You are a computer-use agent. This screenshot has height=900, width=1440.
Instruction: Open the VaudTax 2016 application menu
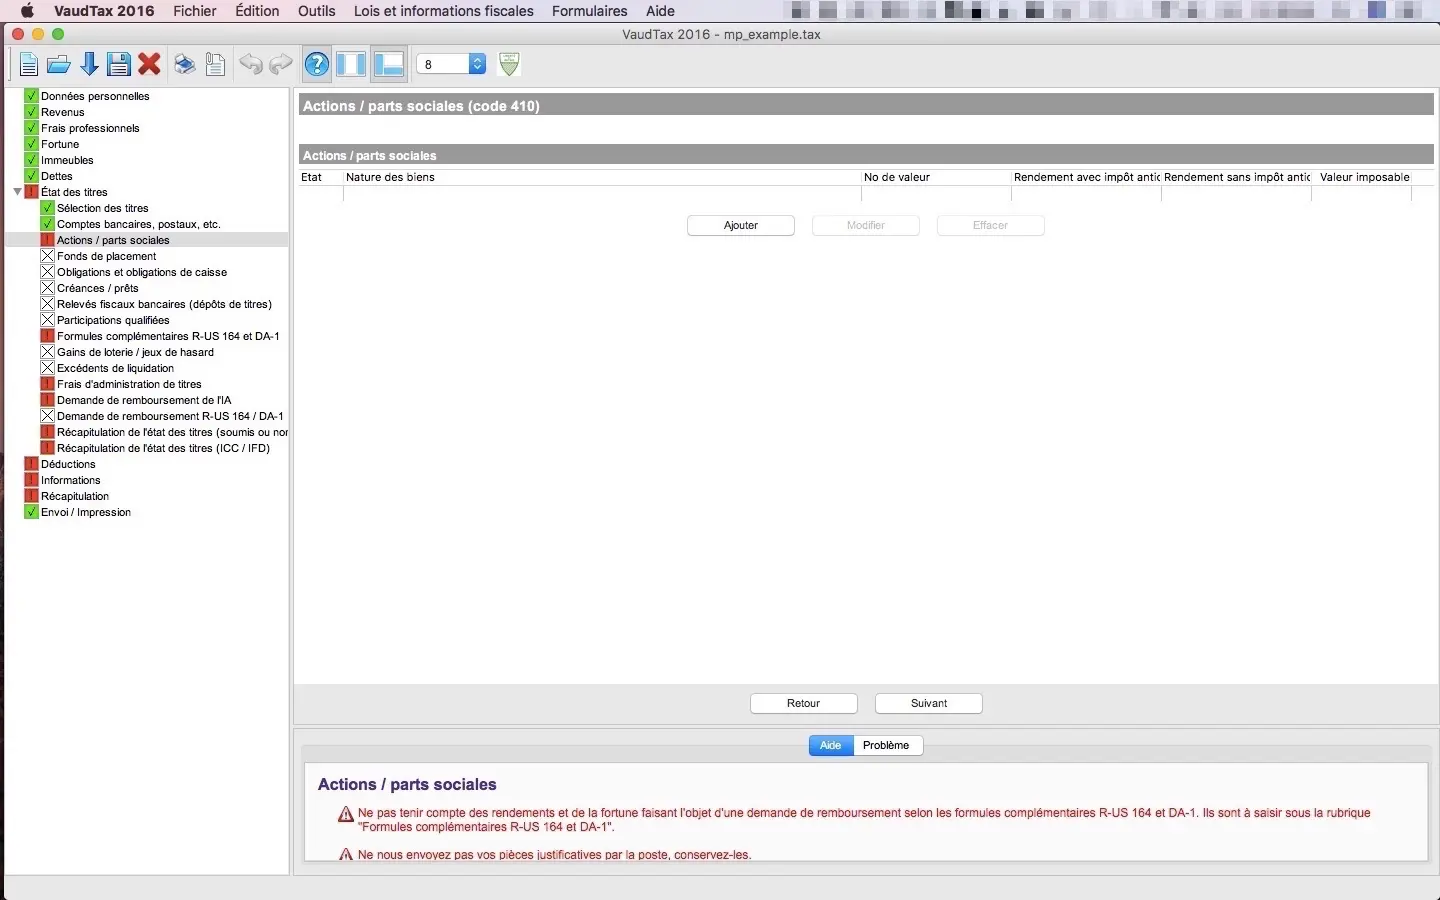coord(104,11)
